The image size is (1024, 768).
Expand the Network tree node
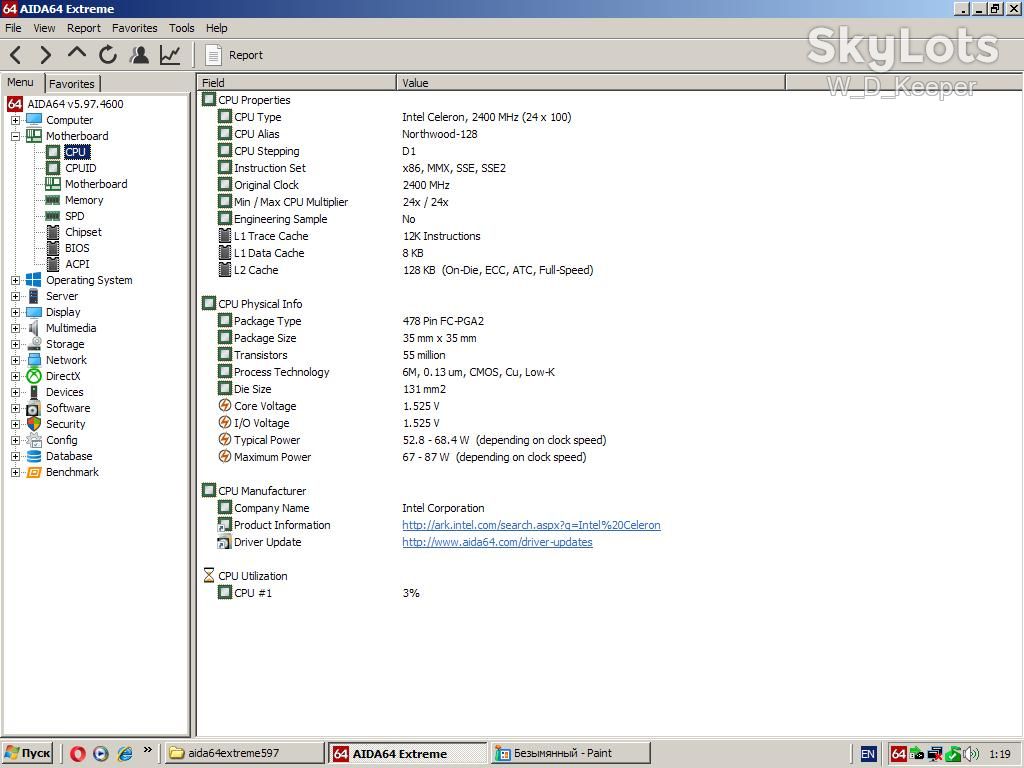click(x=15, y=360)
